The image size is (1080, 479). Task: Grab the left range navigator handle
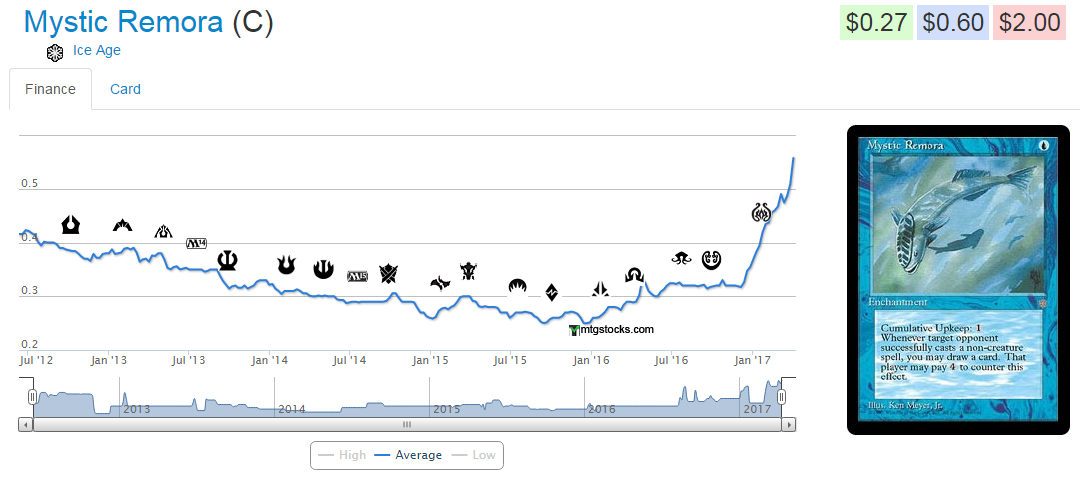tap(33, 397)
